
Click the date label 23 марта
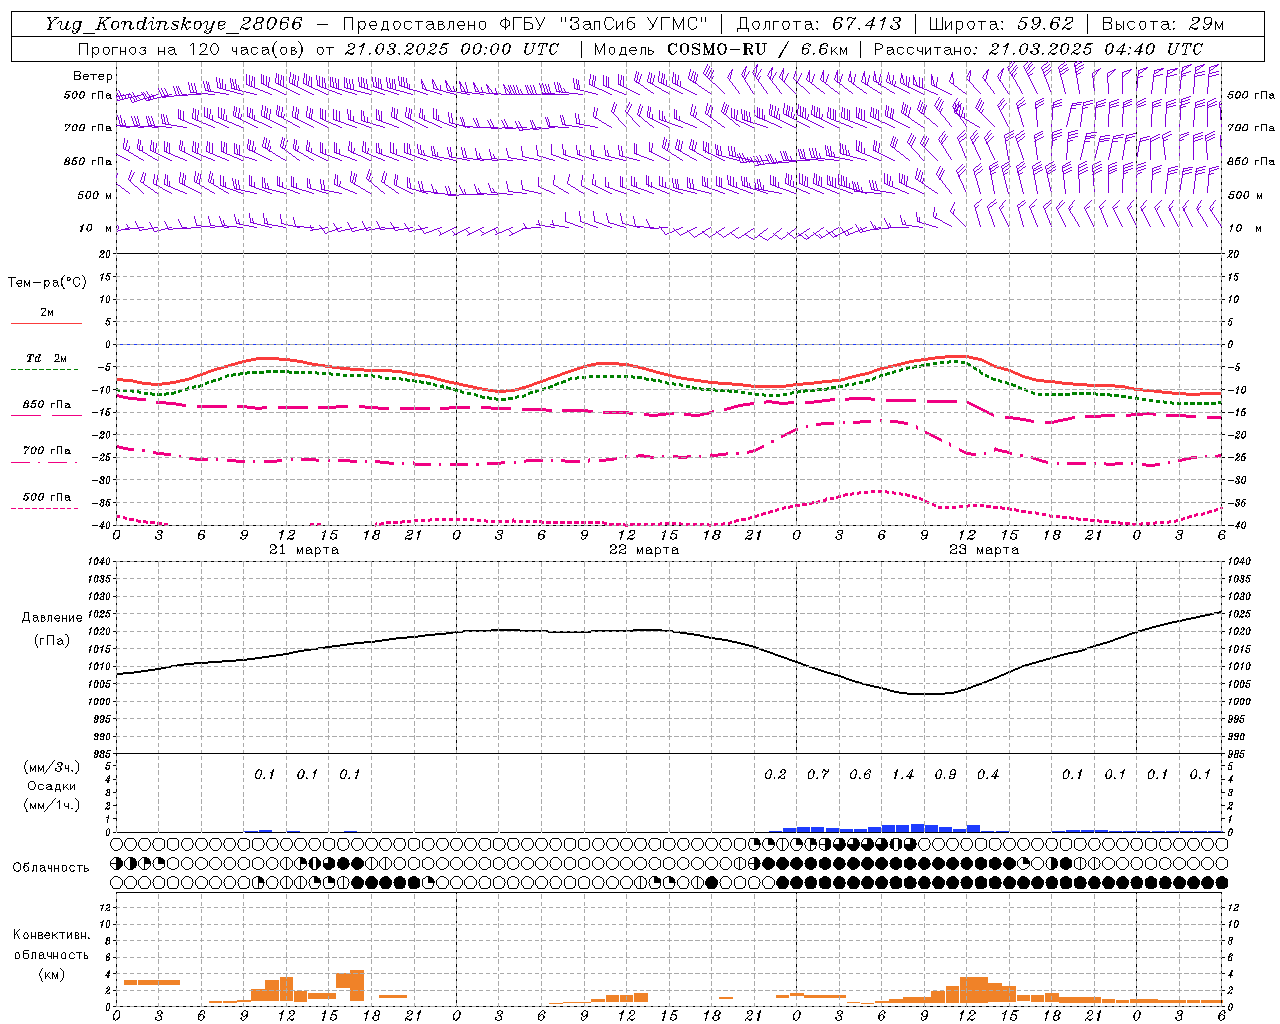(x=985, y=550)
